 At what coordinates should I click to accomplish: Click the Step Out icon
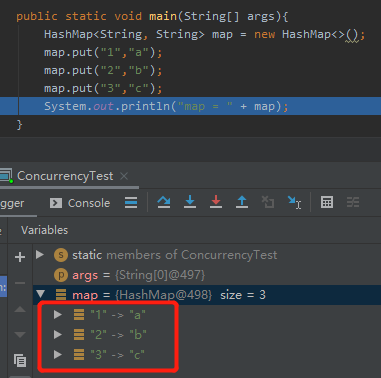click(242, 202)
